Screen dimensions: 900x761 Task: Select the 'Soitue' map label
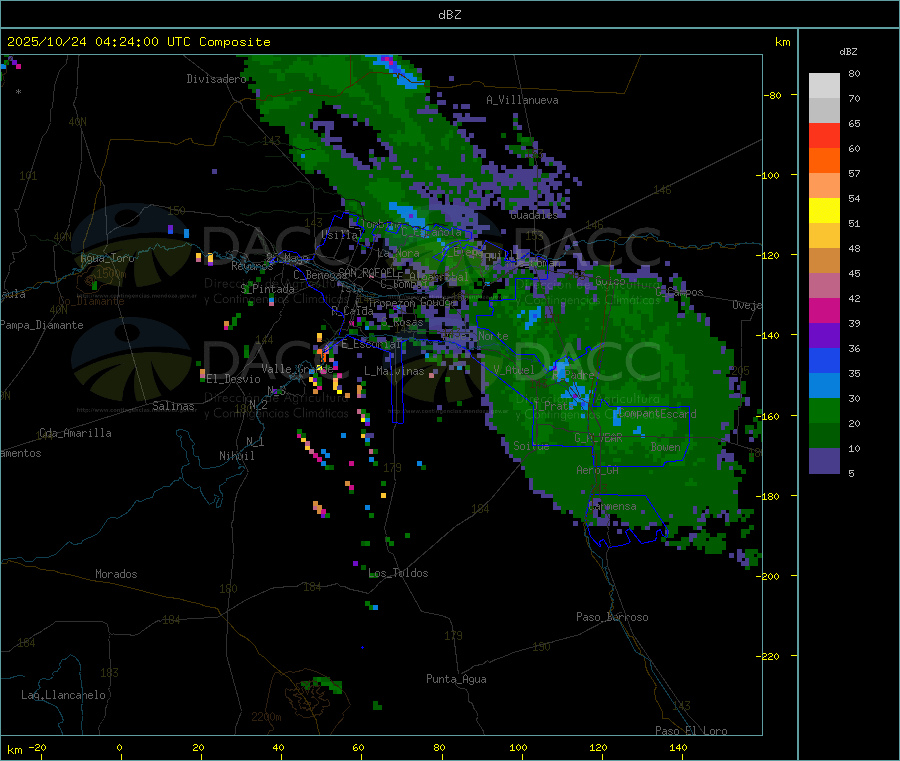pyautogui.click(x=531, y=446)
